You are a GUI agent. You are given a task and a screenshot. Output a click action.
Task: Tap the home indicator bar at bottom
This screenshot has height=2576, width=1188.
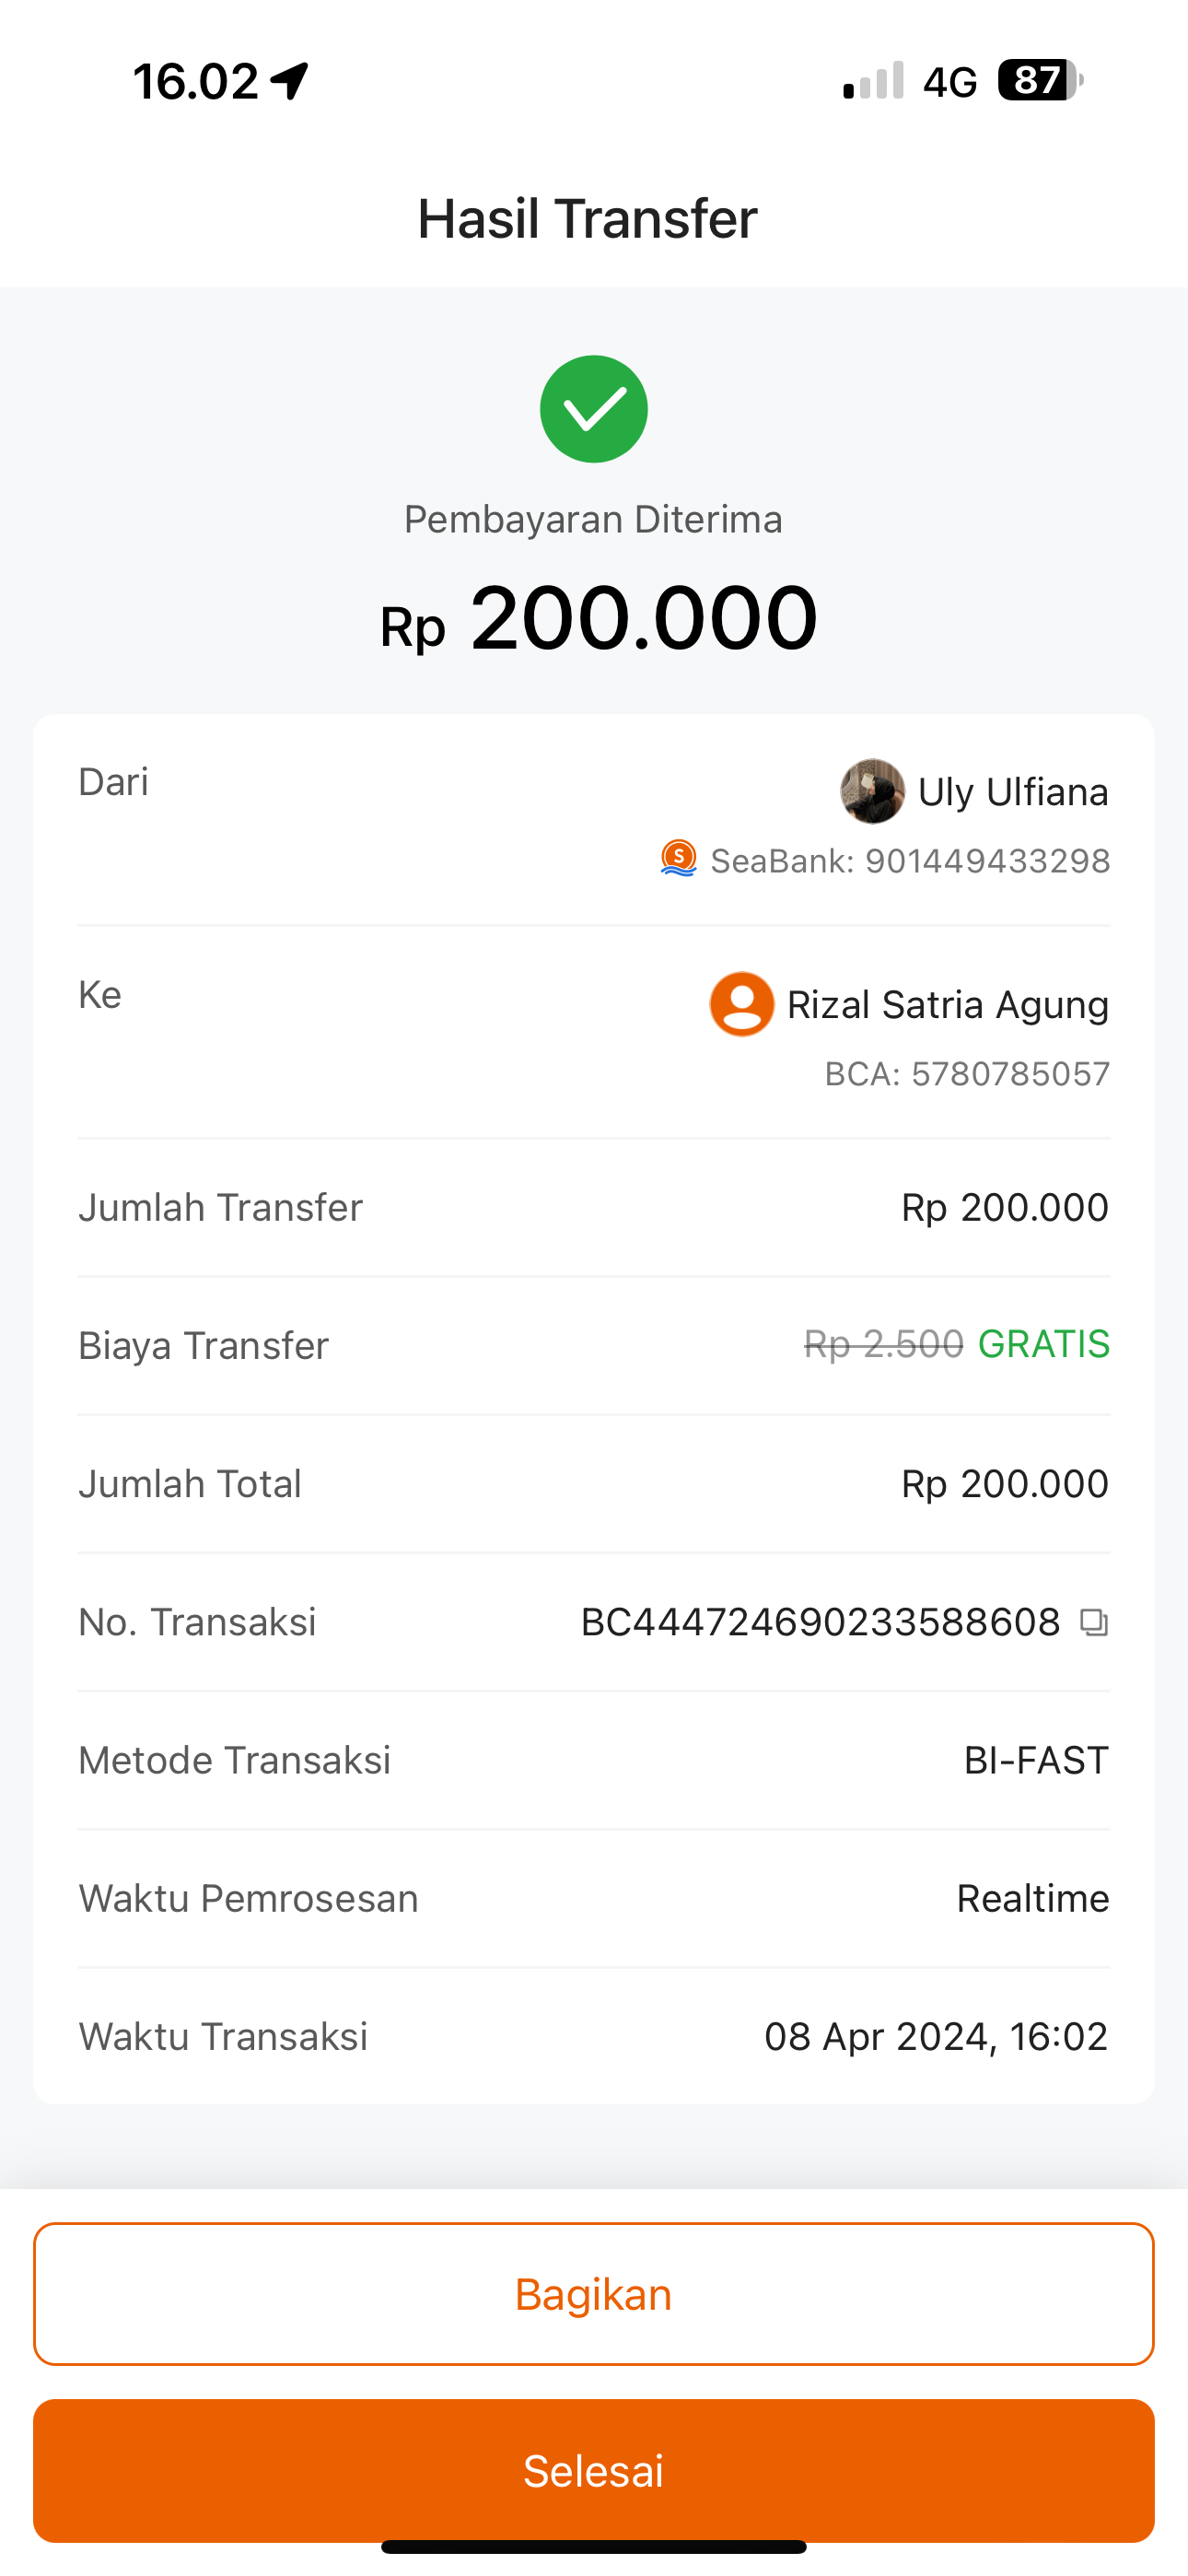[594, 2546]
